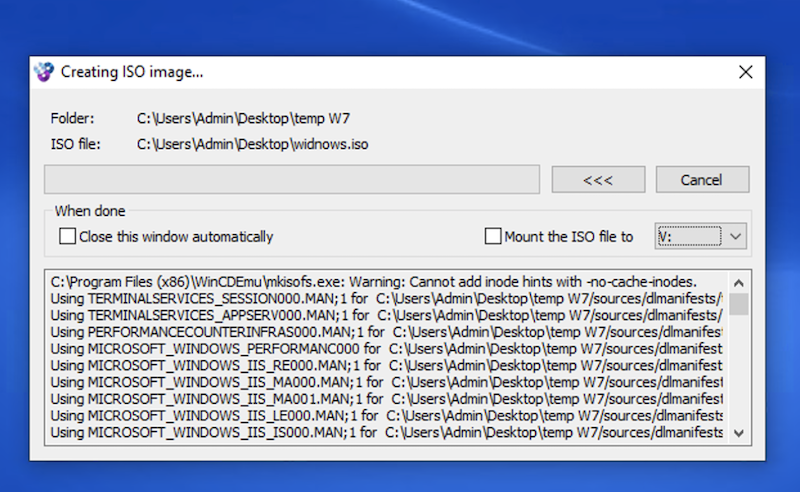This screenshot has height=492, width=800.
Task: Select the MICROSOFT_WINDOWS_IIS_IS000.MAN log line
Action: pos(385,432)
